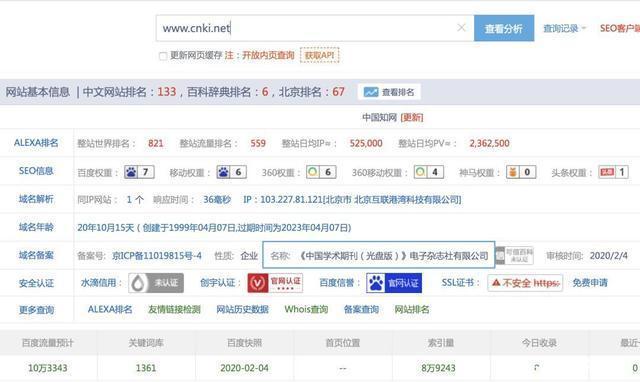
Task: Click the 百度流量预计 column header
Action: (48, 343)
